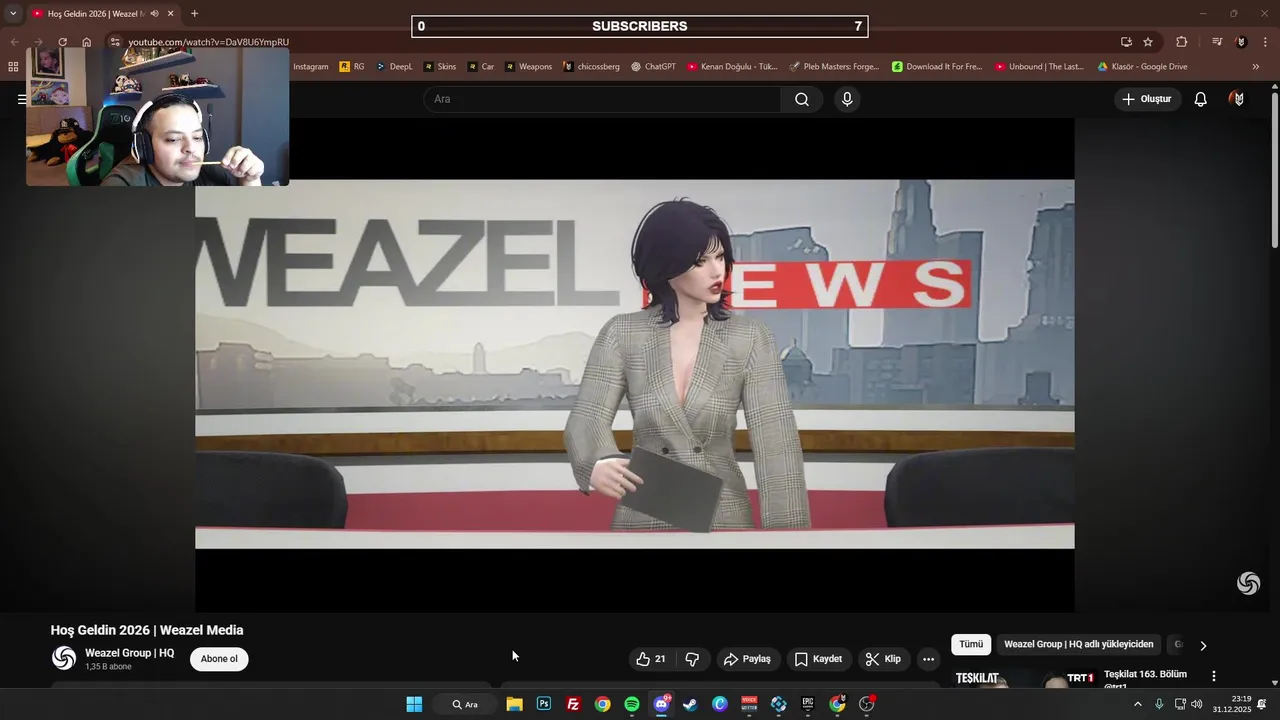This screenshot has width=1280, height=720.
Task: Click the YouTube search field labeled Ara
Action: 602,99
